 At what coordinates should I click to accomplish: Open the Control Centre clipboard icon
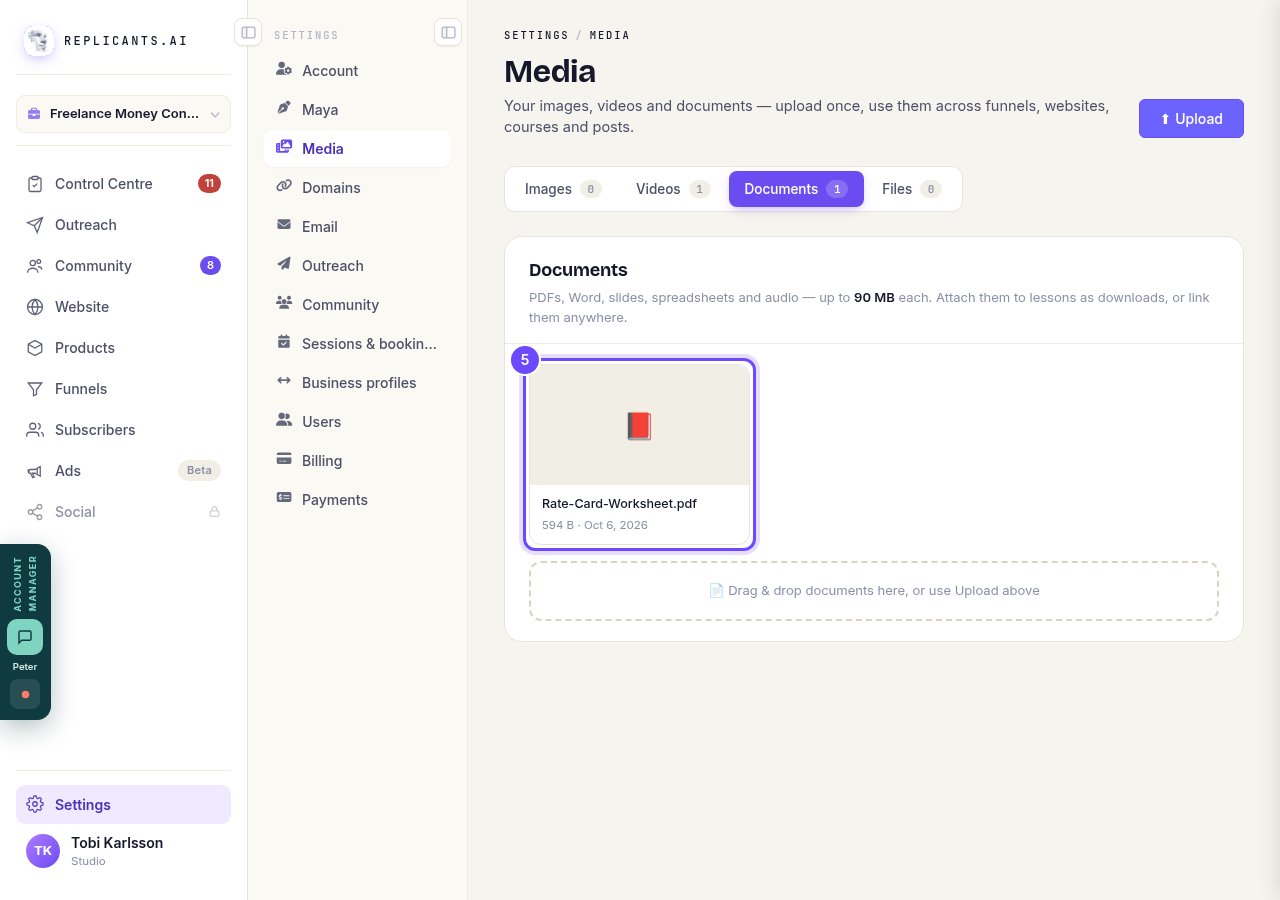(35, 184)
